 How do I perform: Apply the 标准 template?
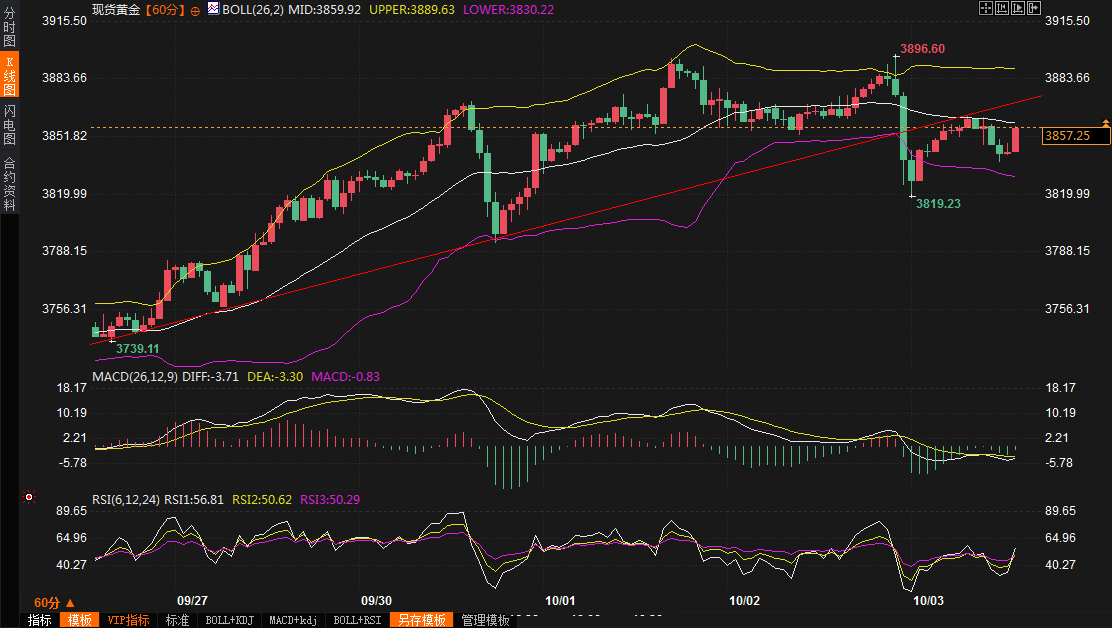177,620
